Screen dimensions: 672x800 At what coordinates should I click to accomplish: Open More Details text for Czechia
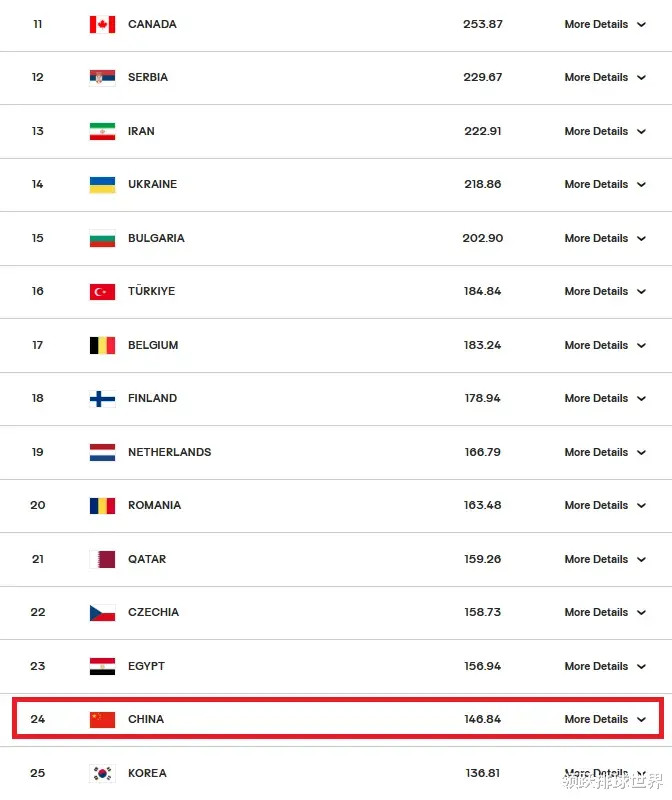[596, 612]
